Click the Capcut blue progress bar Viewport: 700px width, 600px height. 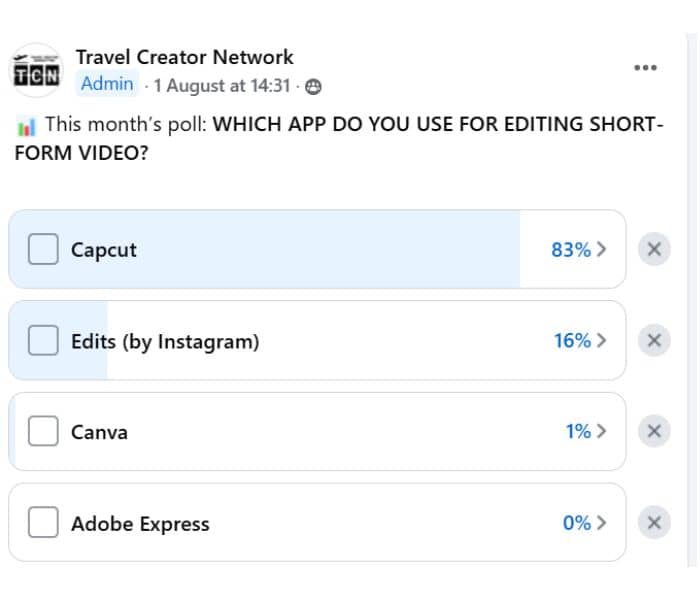[264, 249]
